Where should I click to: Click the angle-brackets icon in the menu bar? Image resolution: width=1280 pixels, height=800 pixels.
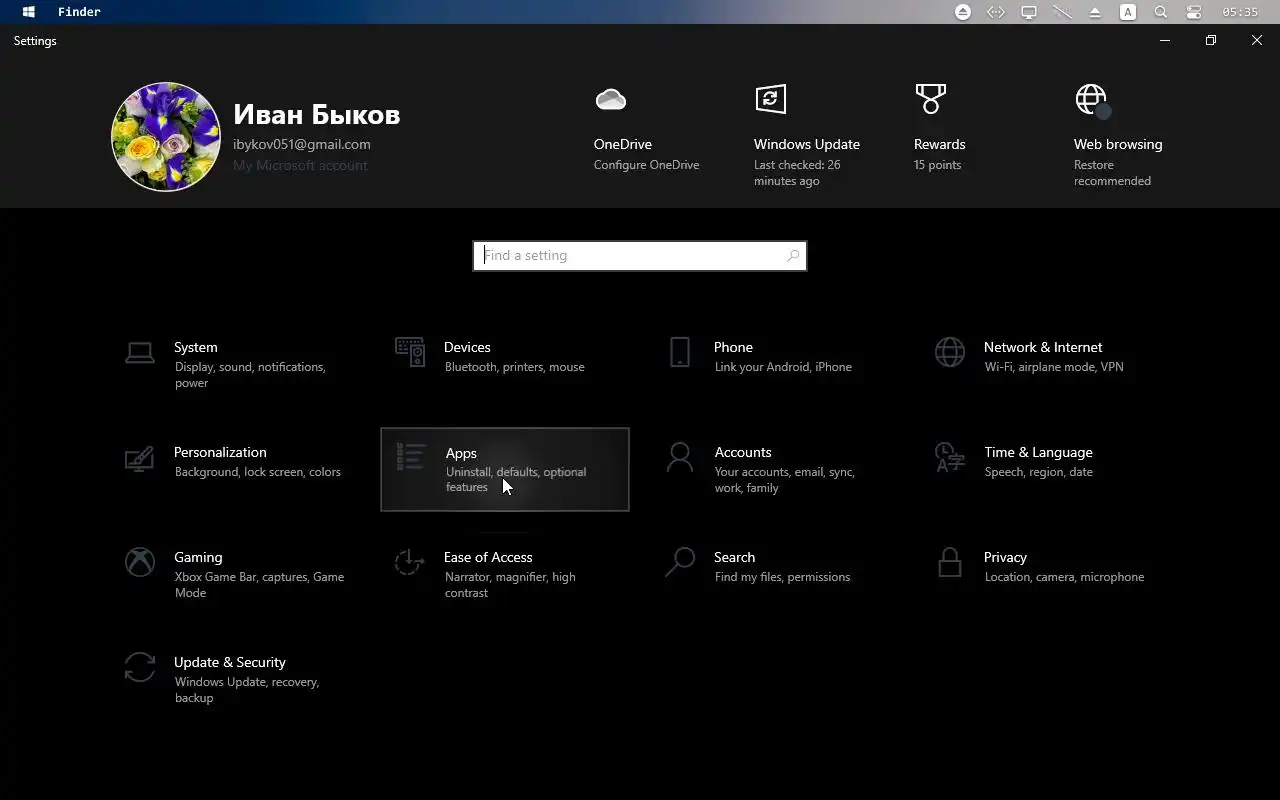pyautogui.click(x=996, y=12)
